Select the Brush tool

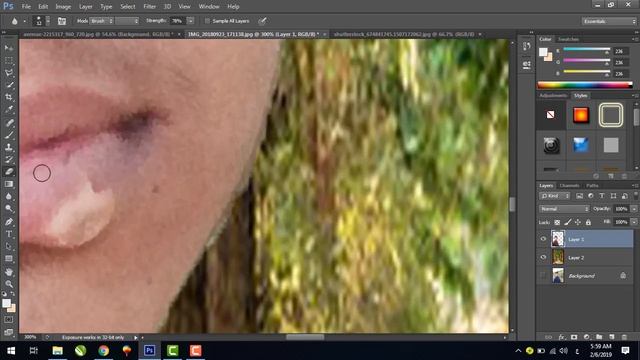point(9,135)
